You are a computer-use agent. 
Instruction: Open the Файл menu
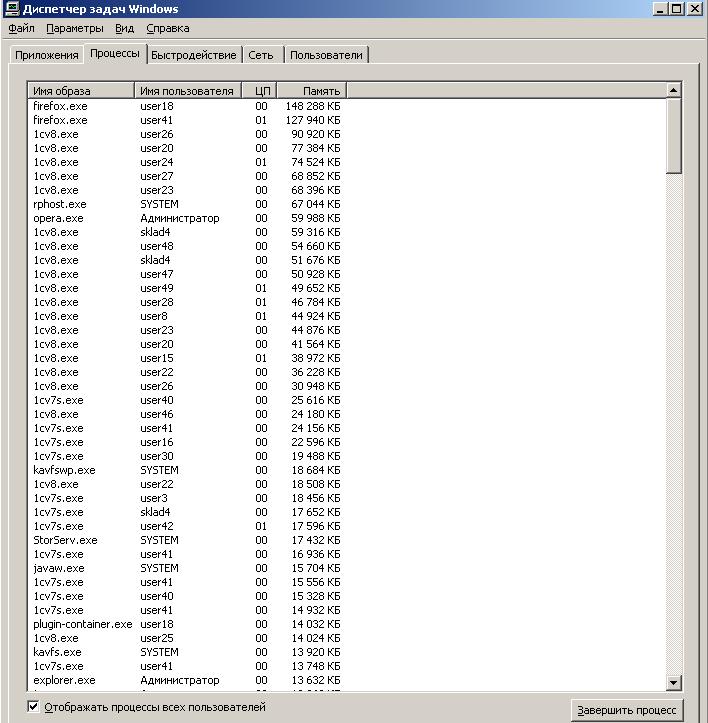click(21, 29)
